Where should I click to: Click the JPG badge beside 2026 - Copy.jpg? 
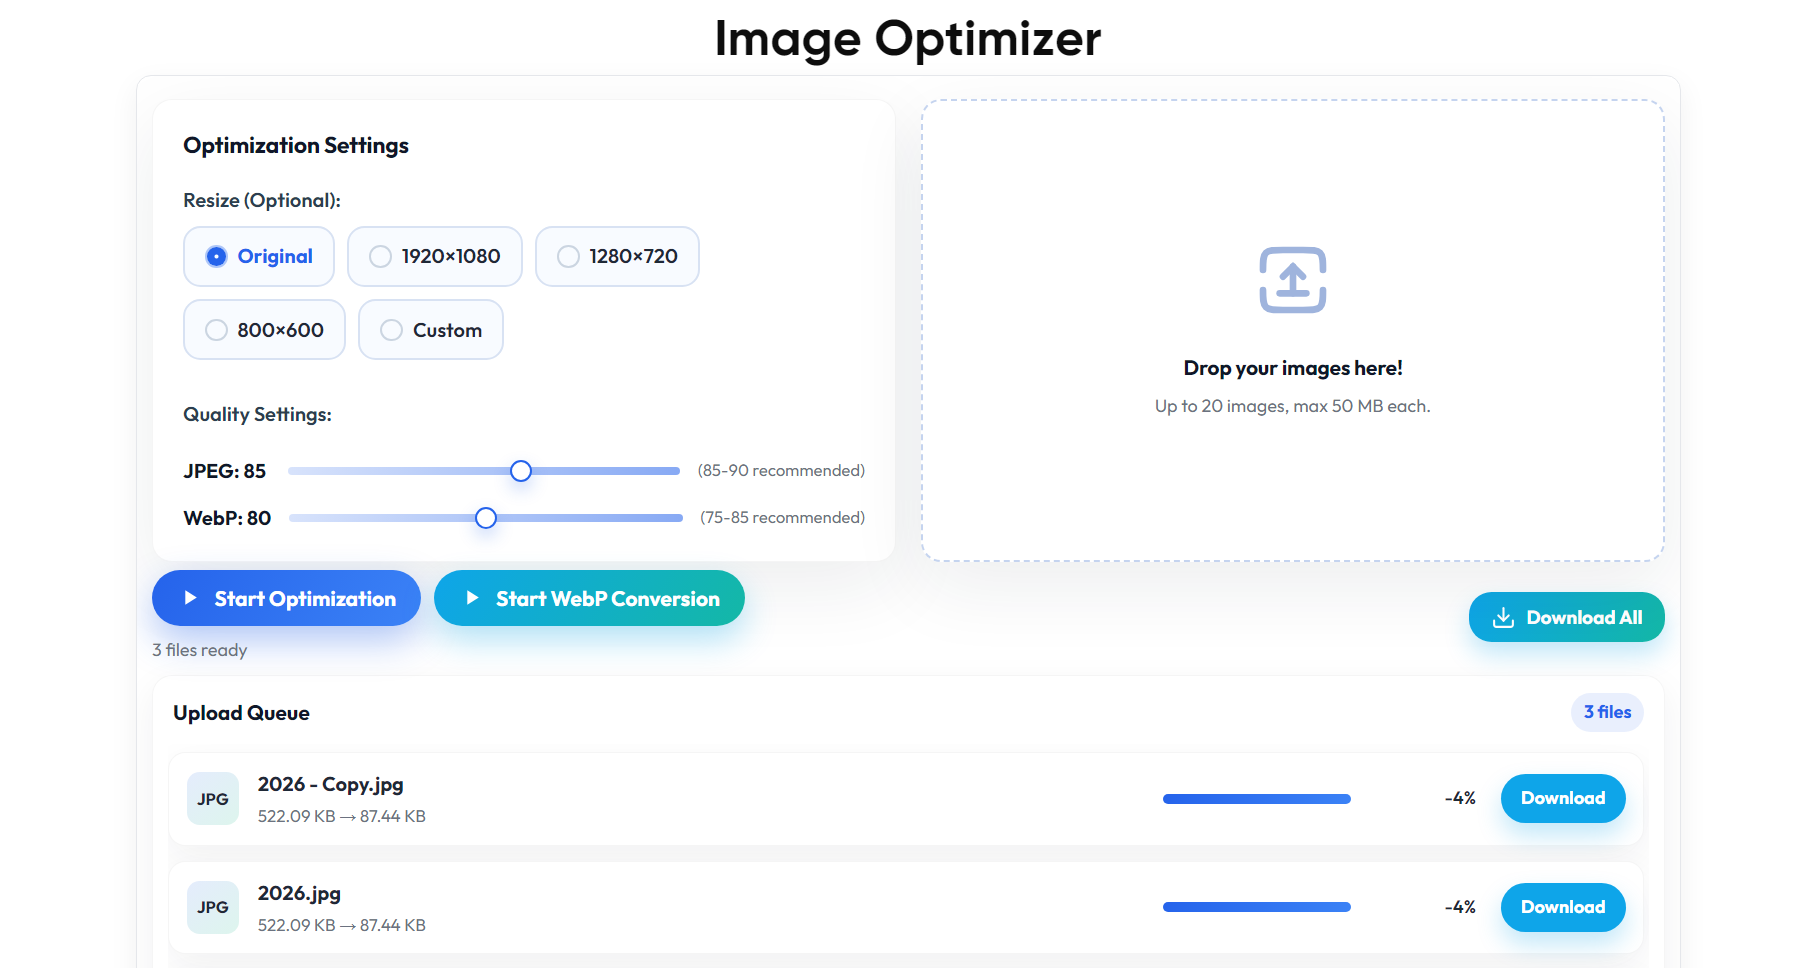[212, 798]
